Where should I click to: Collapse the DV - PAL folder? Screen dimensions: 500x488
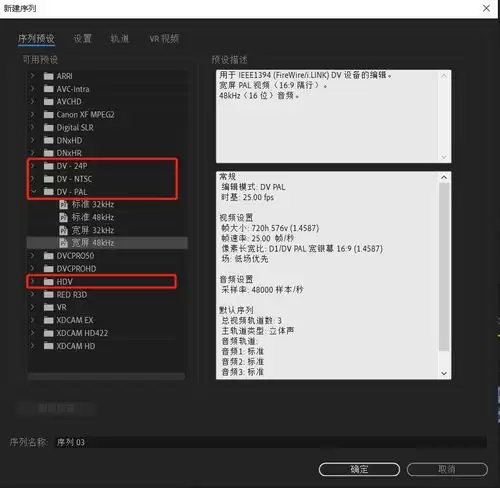tap(33, 192)
